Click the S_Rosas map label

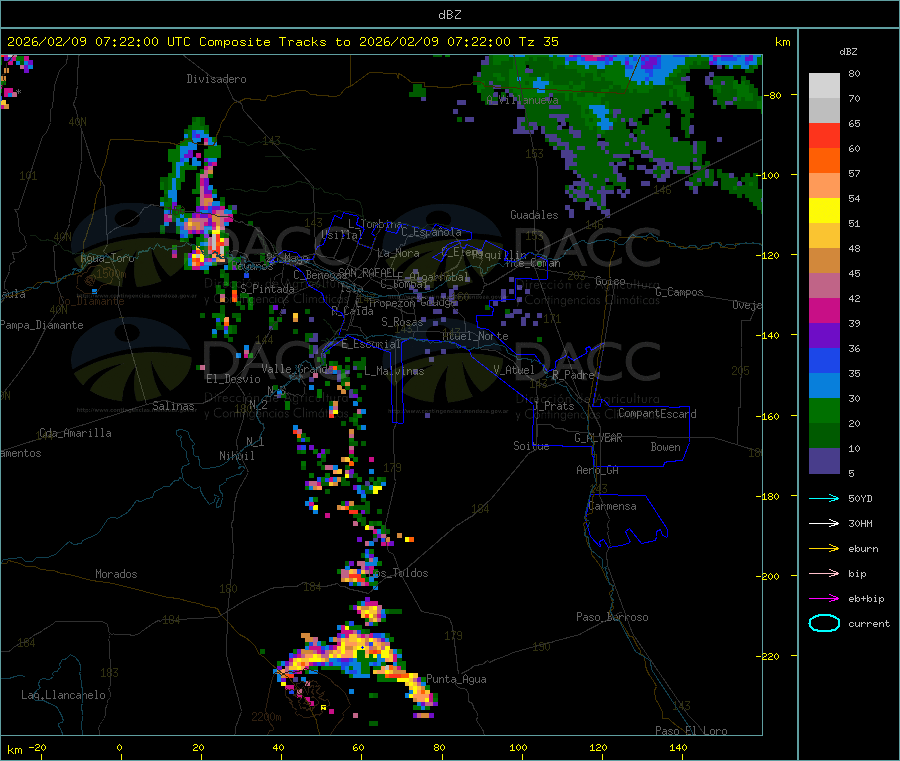click(x=402, y=322)
